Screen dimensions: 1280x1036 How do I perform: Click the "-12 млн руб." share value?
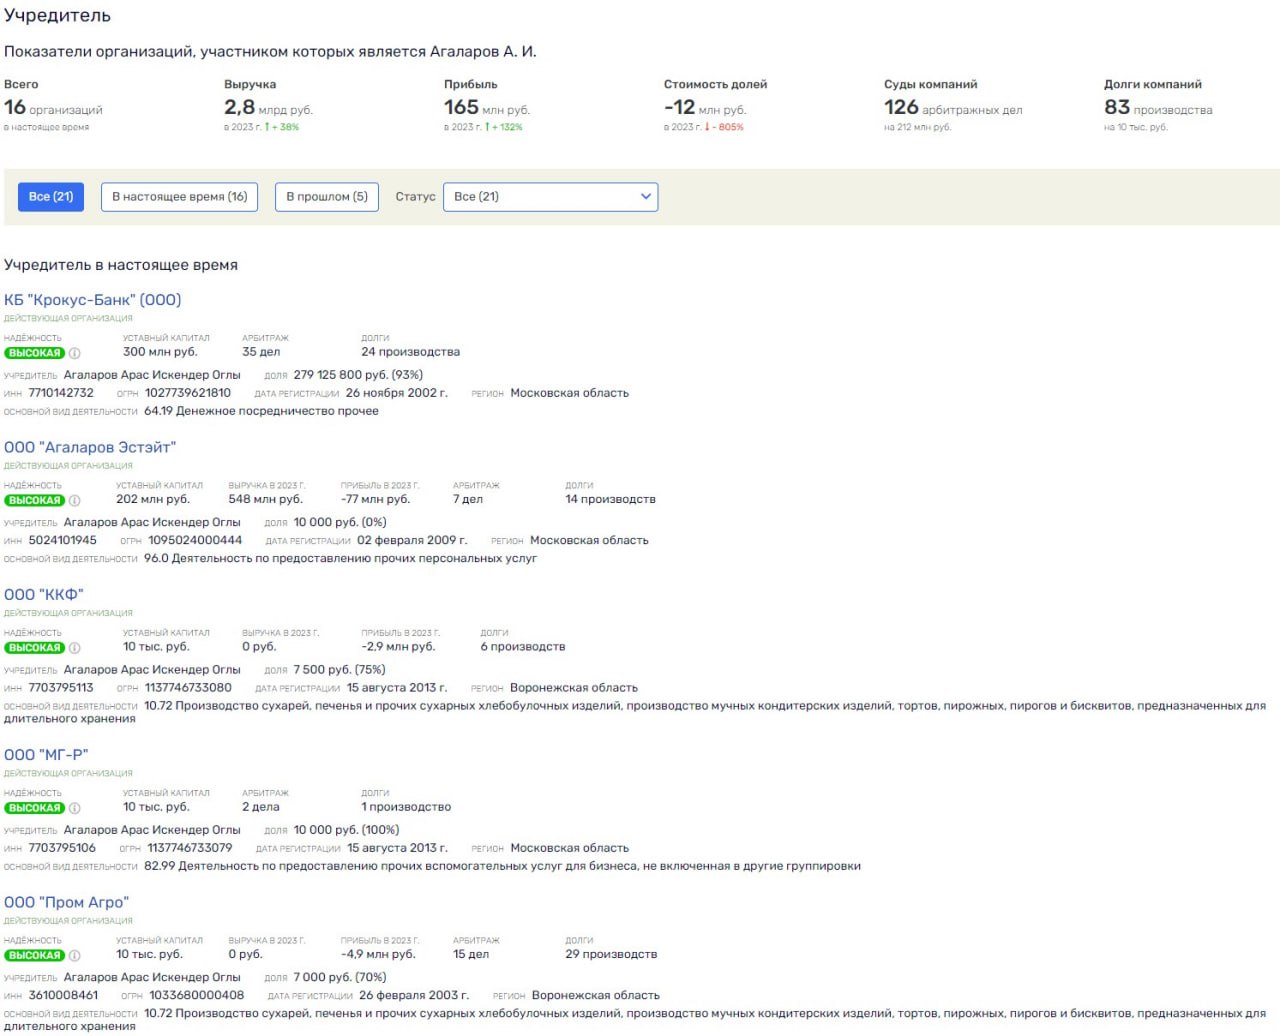[x=705, y=108]
